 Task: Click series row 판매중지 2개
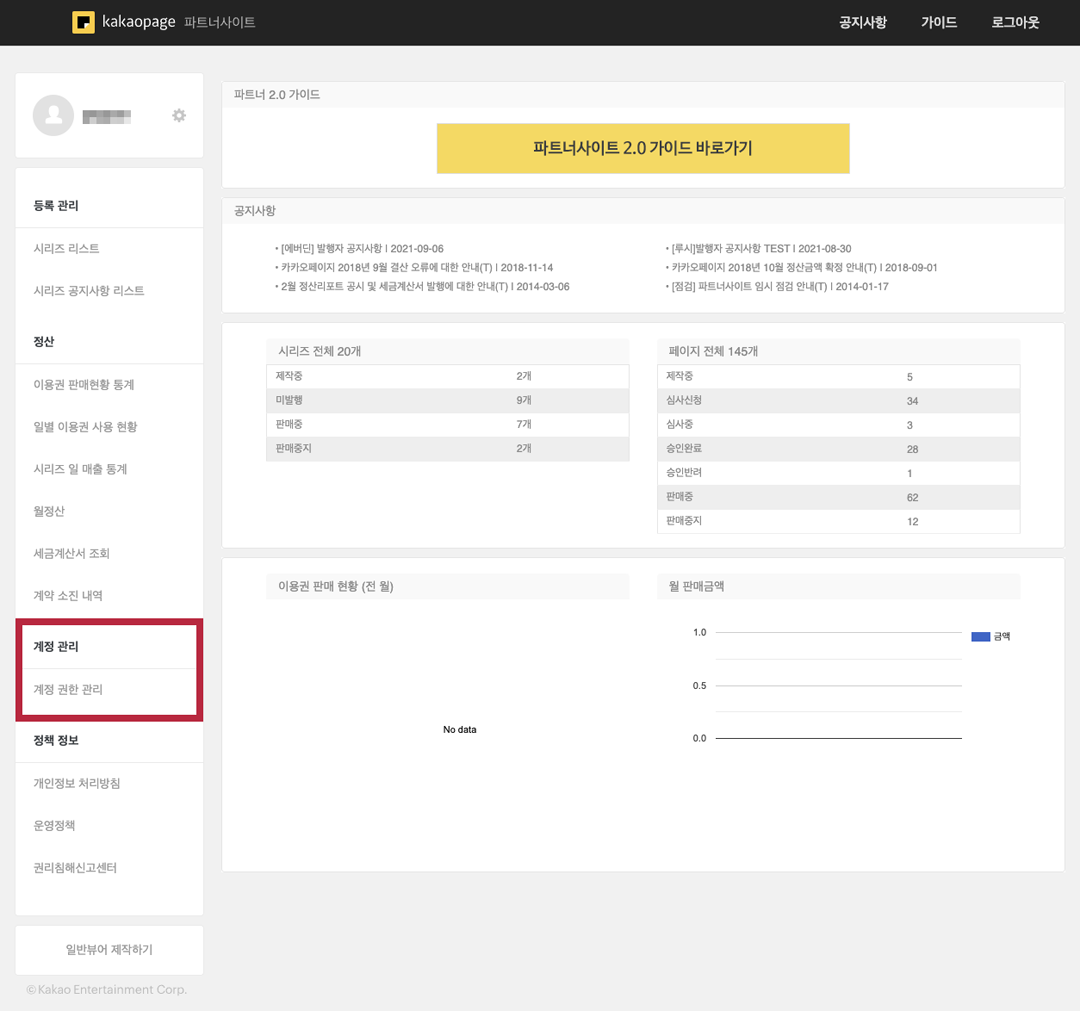(x=448, y=448)
